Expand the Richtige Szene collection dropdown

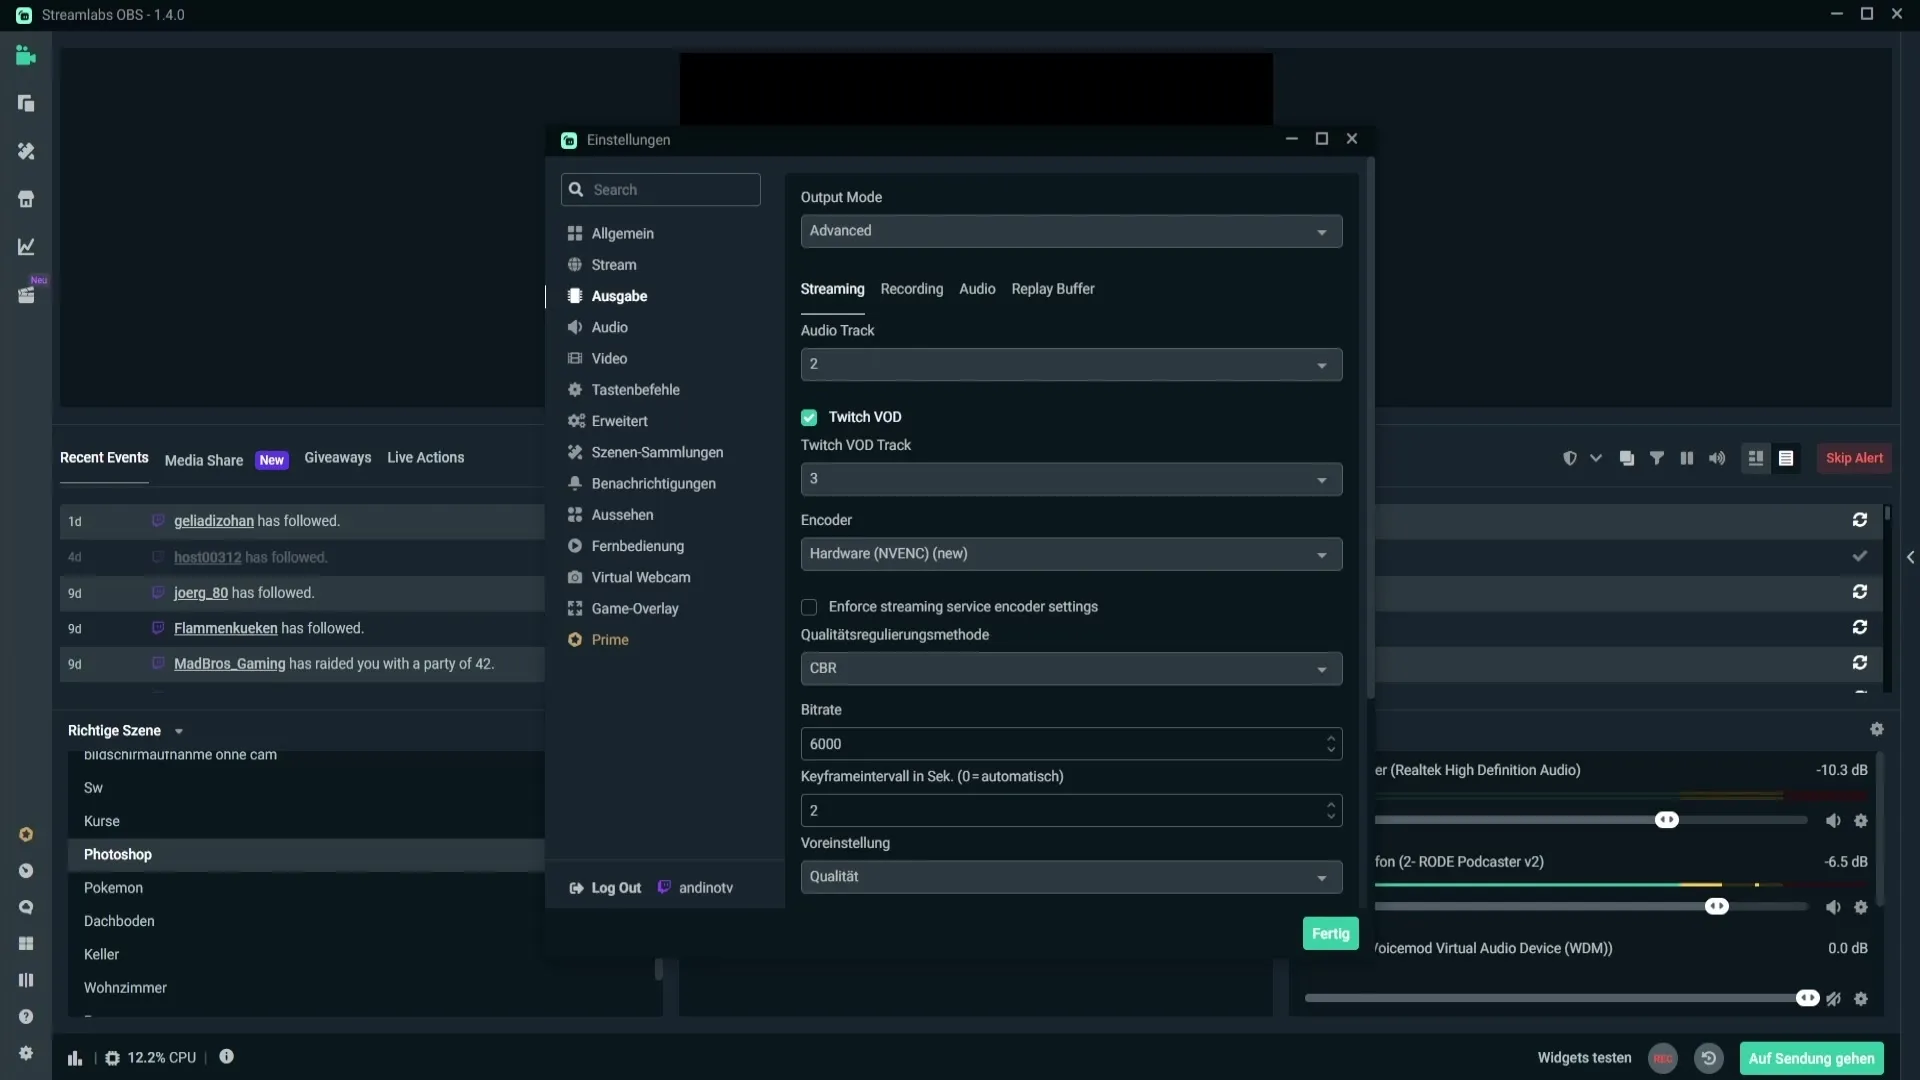tap(179, 731)
